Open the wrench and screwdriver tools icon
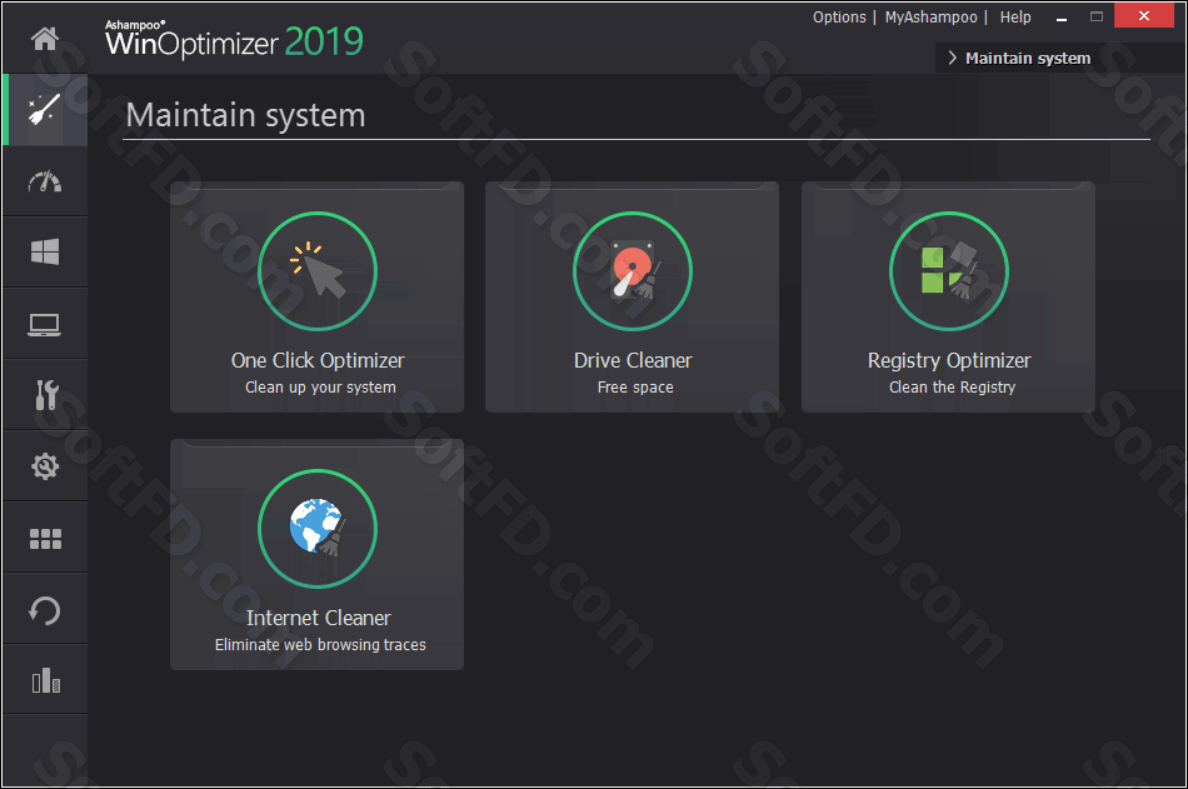 (x=46, y=395)
